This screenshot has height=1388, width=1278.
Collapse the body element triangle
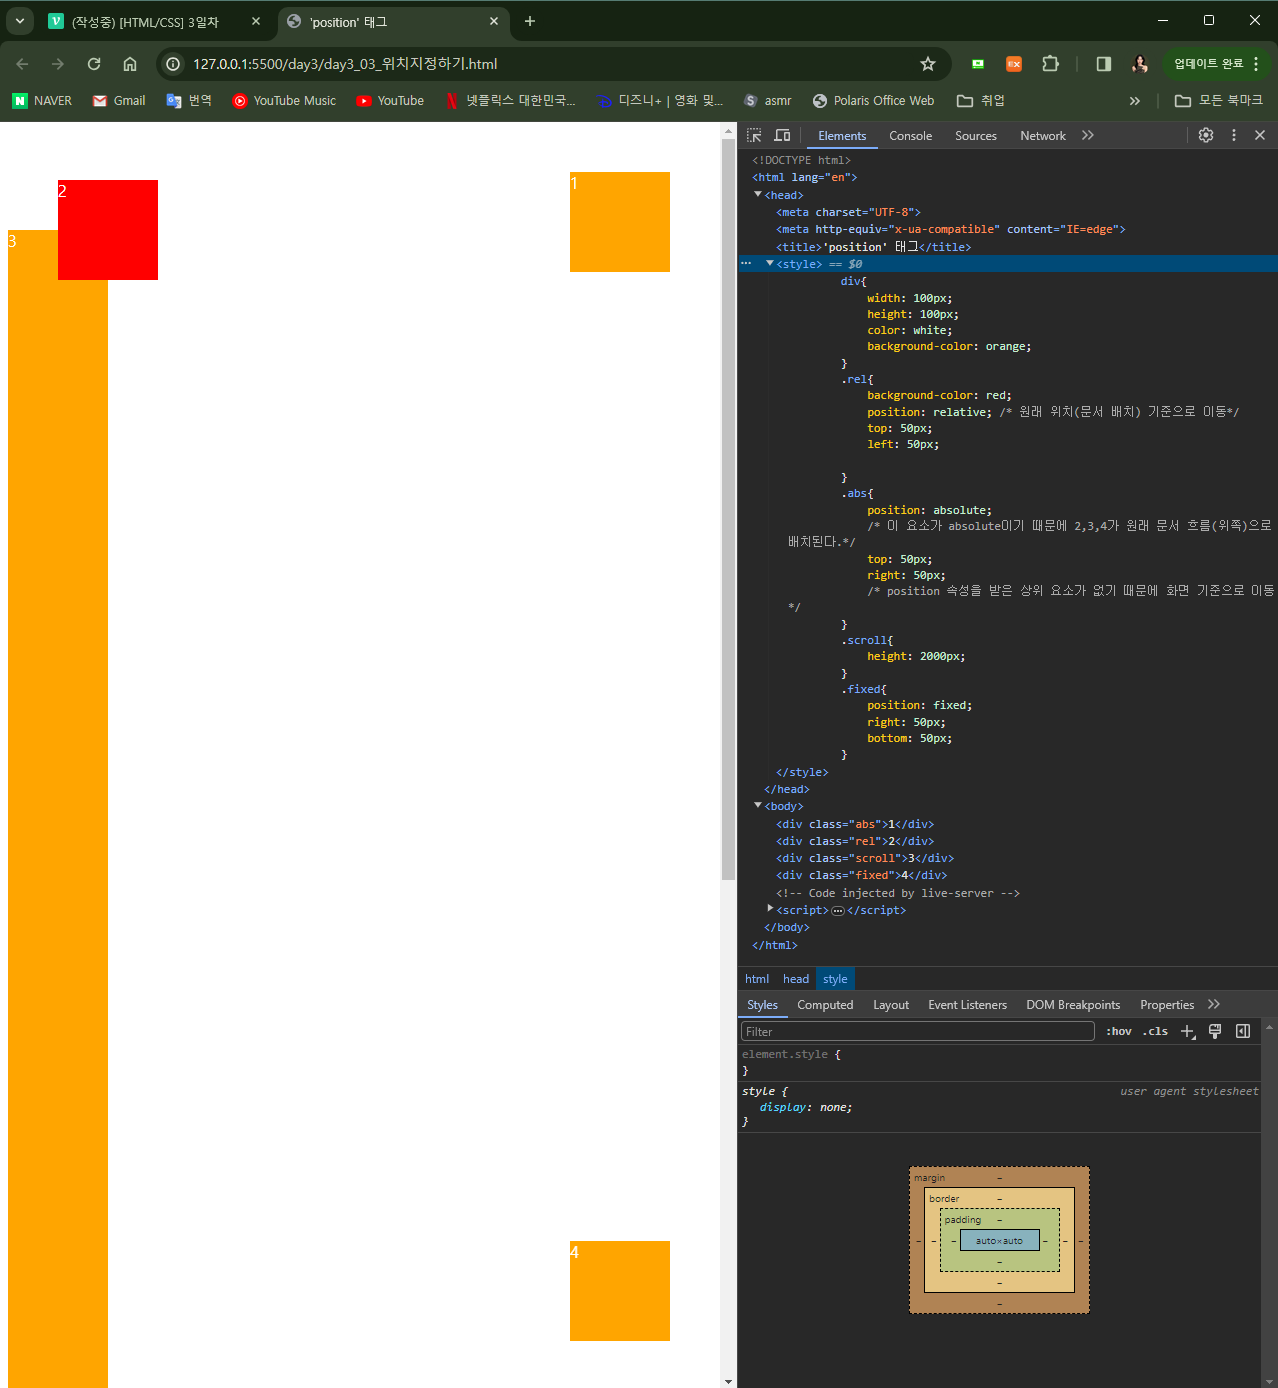(758, 806)
